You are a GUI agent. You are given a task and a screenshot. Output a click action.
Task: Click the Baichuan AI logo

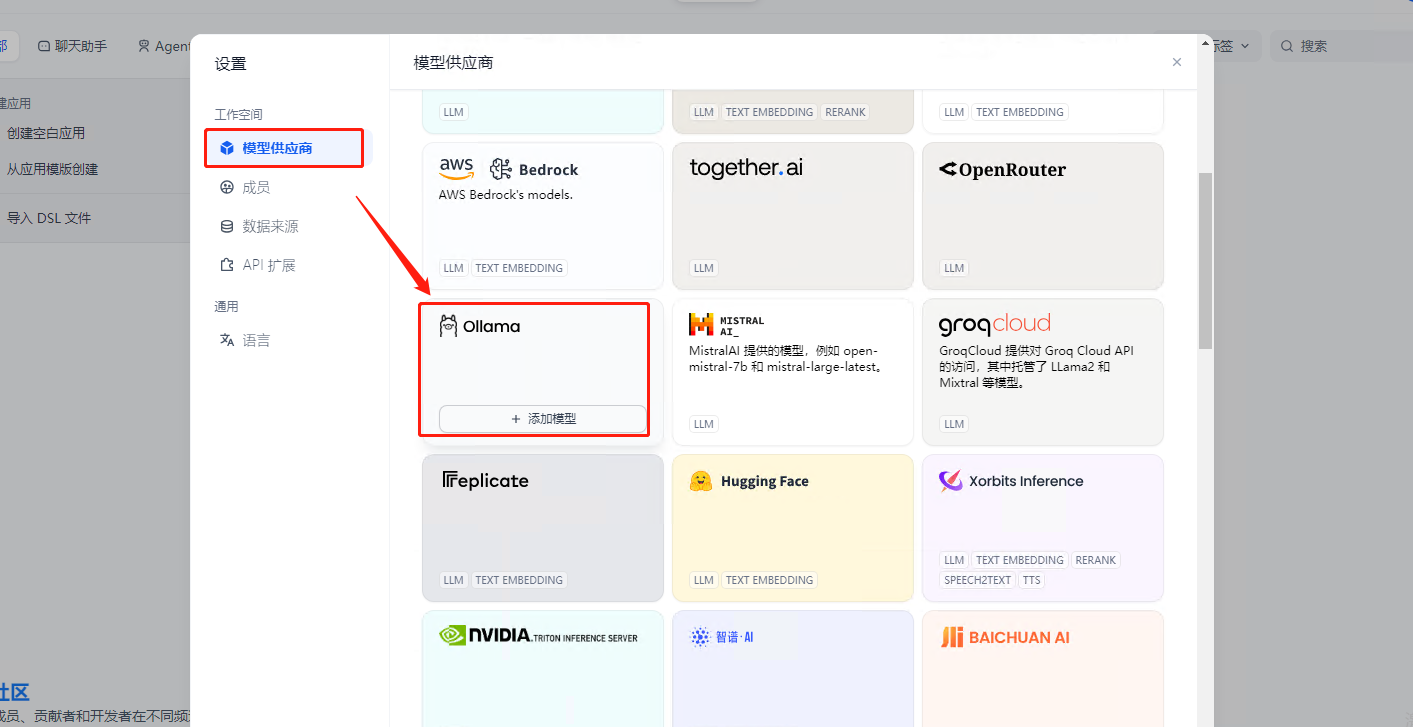(1005, 637)
